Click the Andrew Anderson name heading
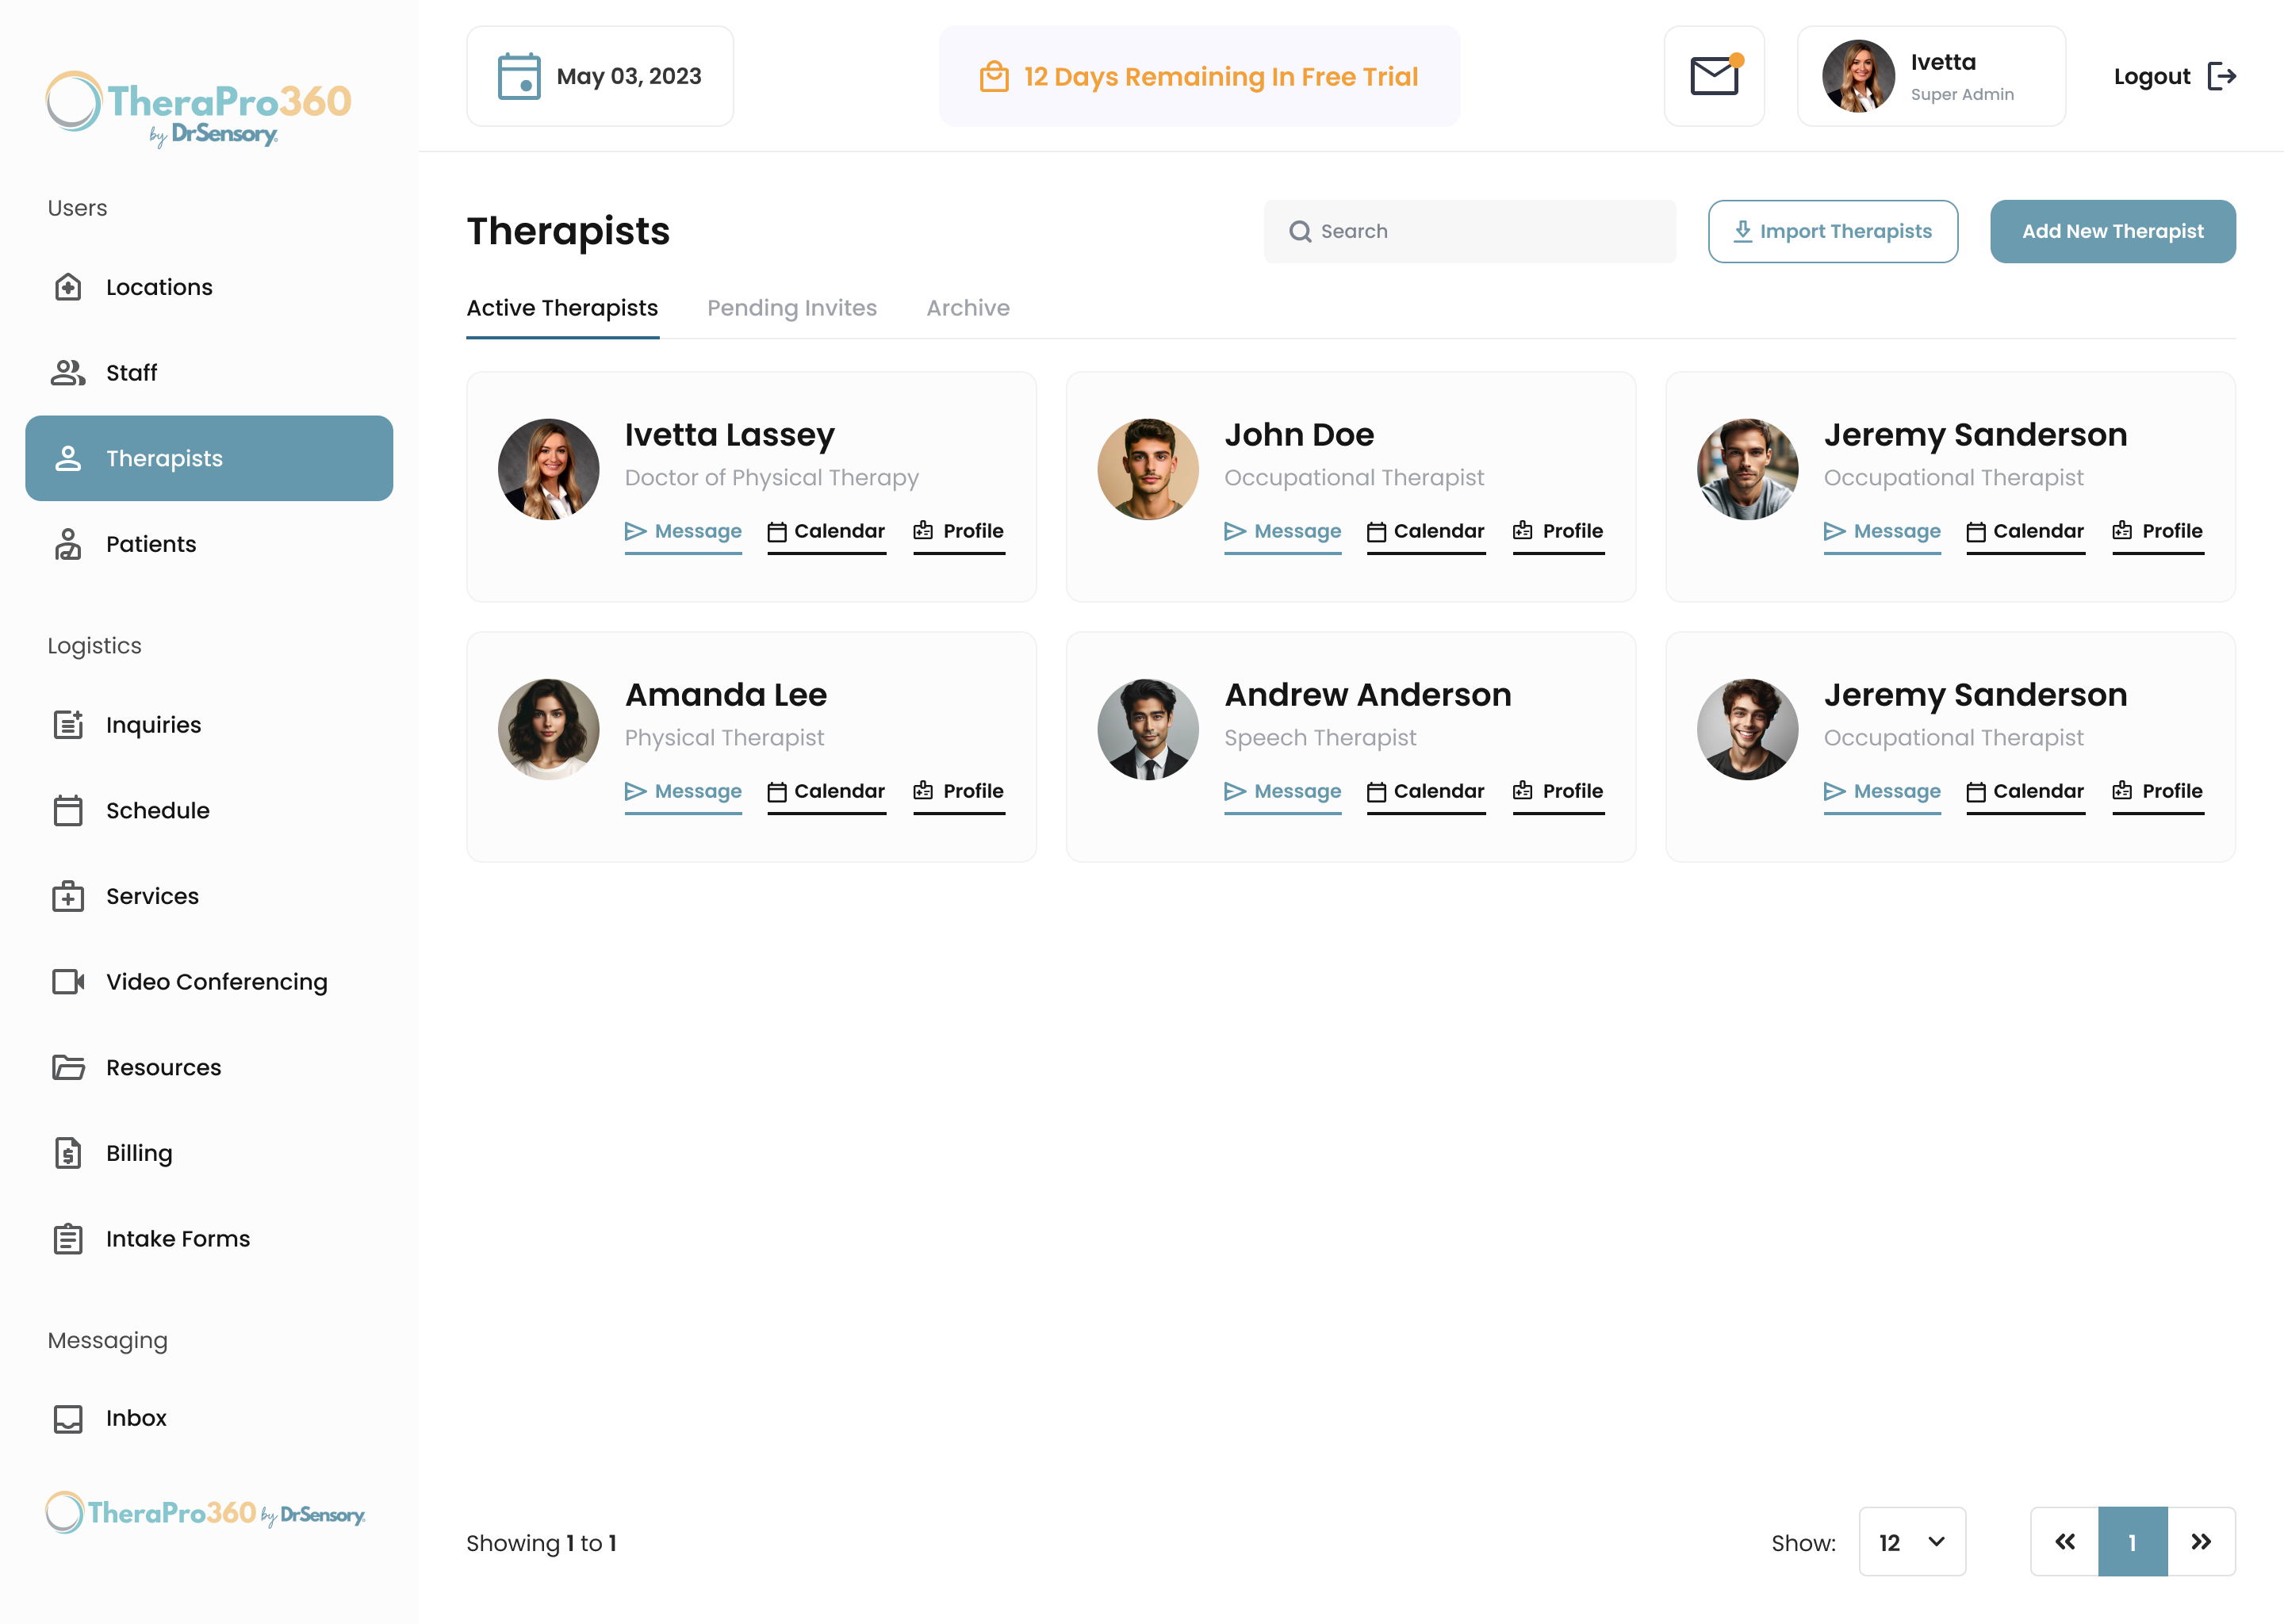The height and width of the screenshot is (1624, 2284). coord(1367,694)
